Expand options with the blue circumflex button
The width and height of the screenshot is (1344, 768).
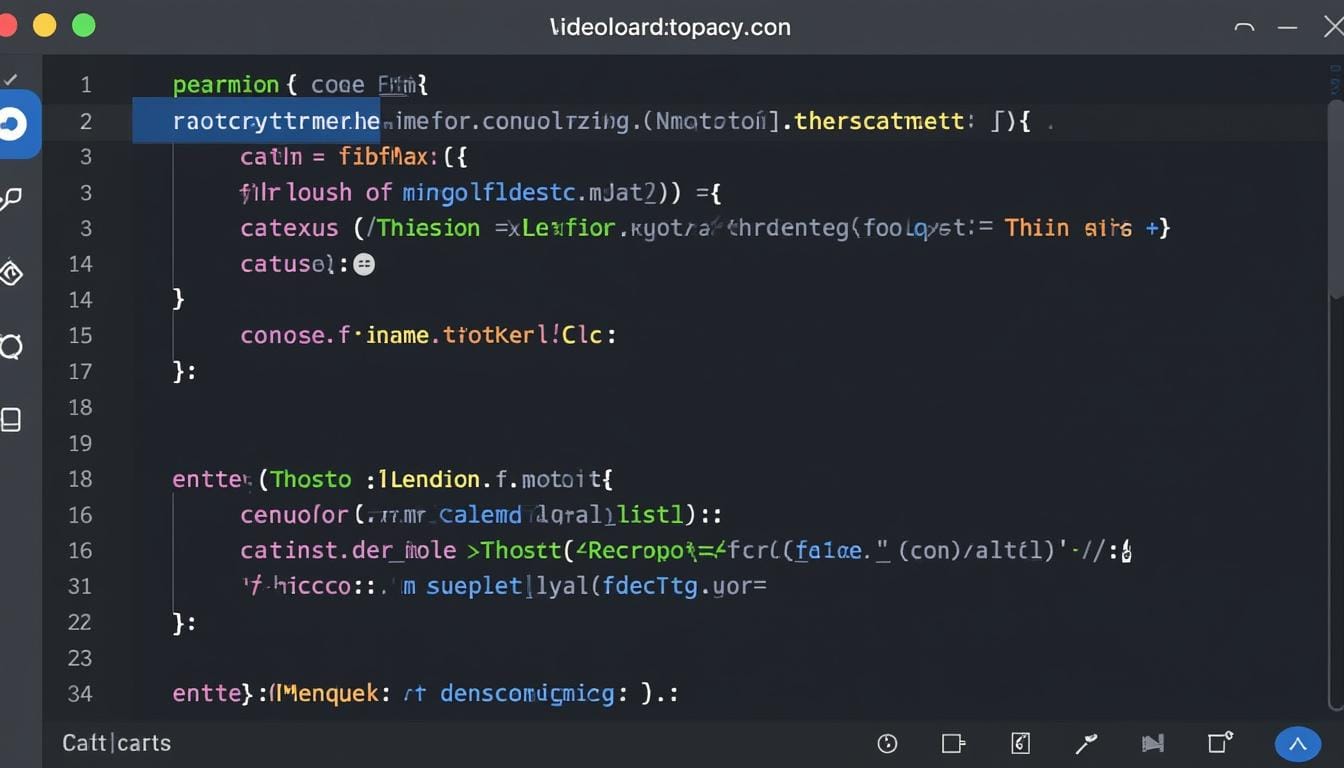pyautogui.click(x=1297, y=744)
